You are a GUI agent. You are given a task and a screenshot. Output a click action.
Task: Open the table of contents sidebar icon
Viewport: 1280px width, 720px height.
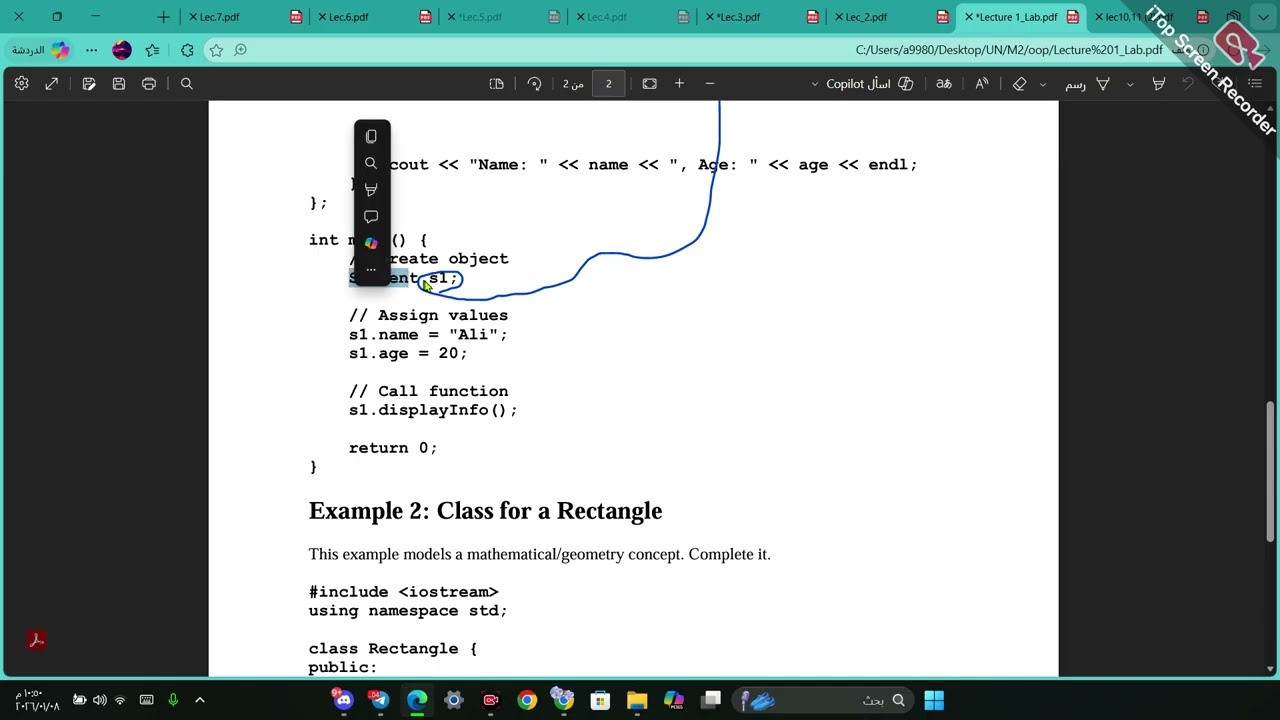pos(1255,84)
